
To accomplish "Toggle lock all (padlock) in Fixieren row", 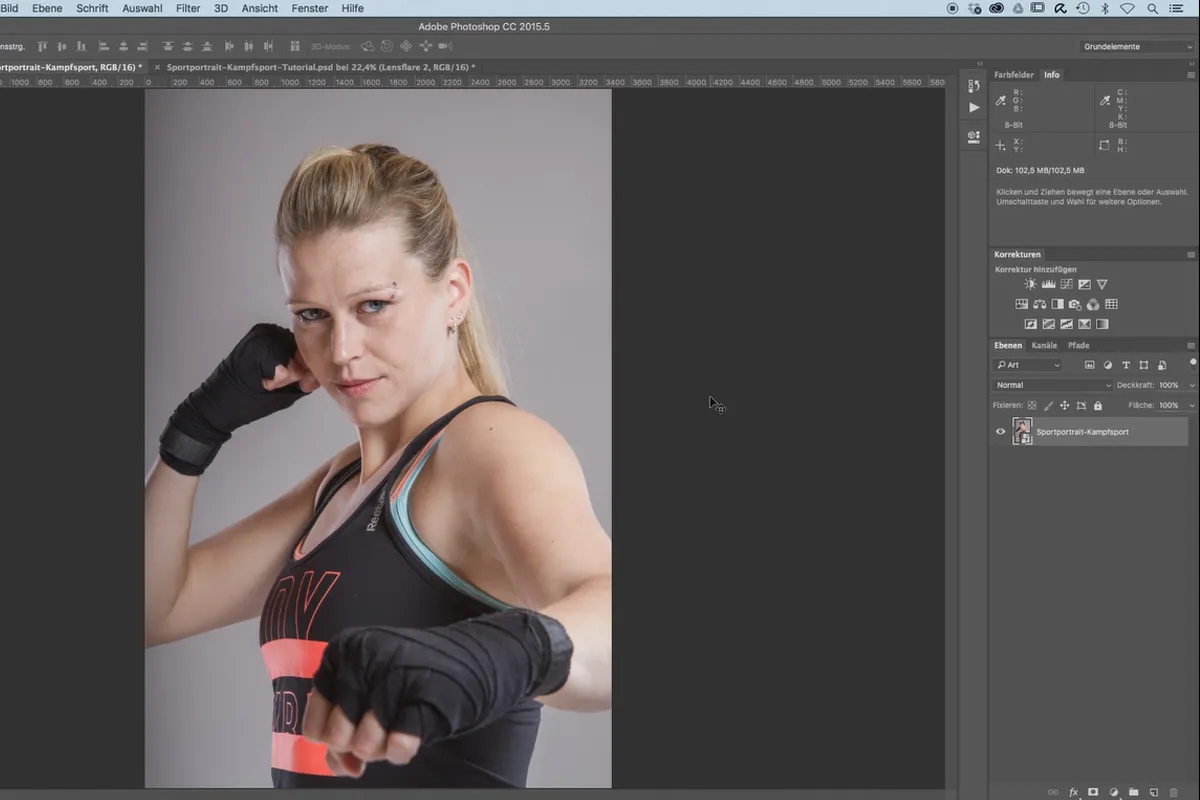I will coord(1098,406).
